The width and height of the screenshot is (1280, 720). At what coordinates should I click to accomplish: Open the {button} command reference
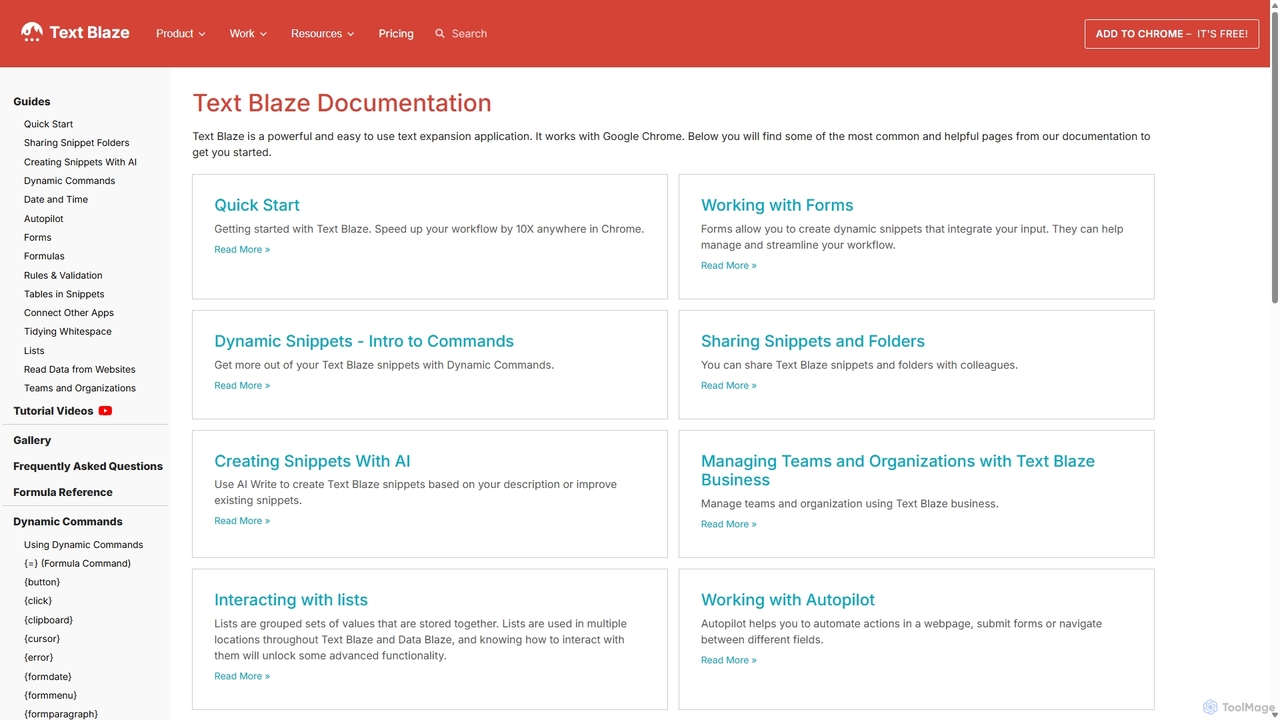point(42,582)
